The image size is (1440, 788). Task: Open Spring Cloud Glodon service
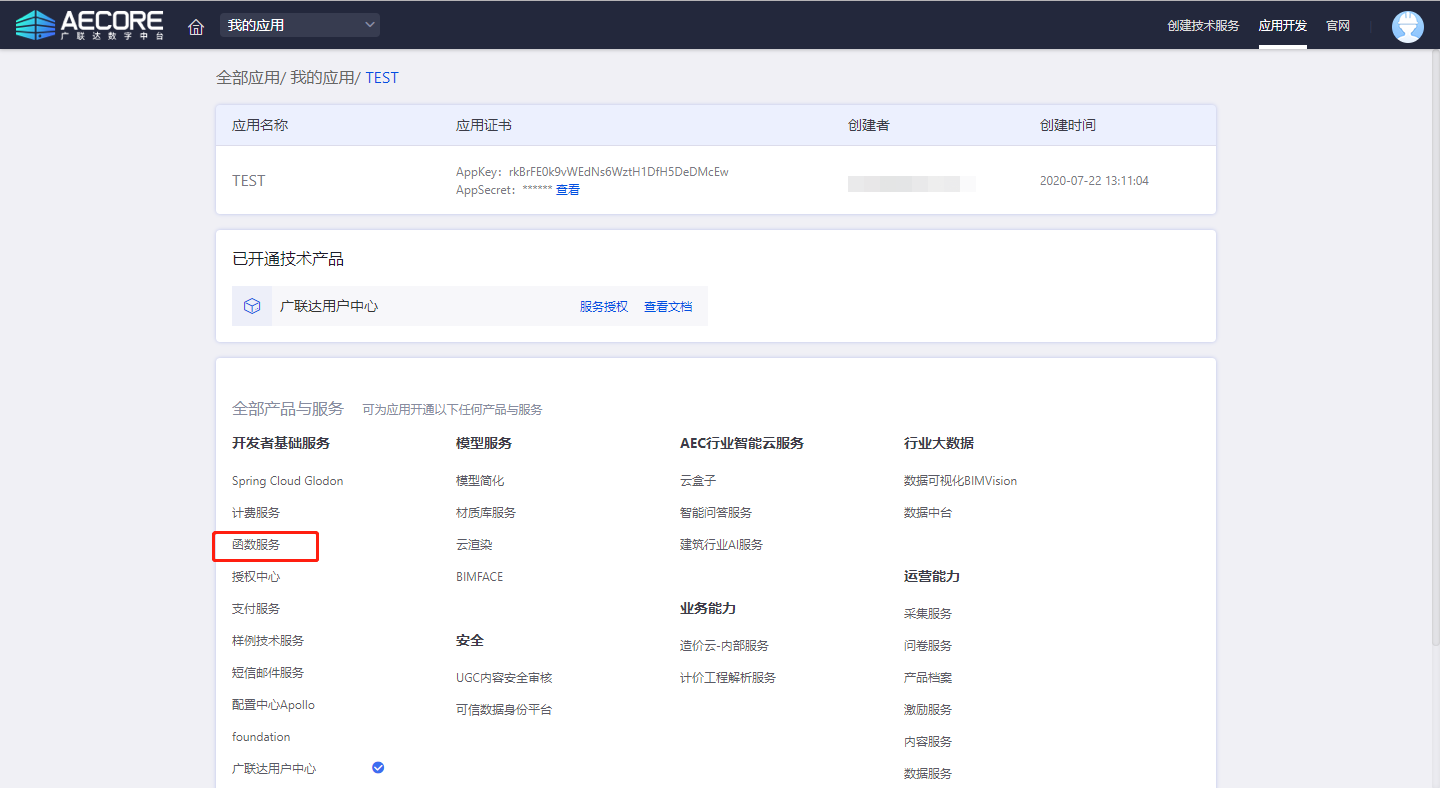[x=287, y=481]
